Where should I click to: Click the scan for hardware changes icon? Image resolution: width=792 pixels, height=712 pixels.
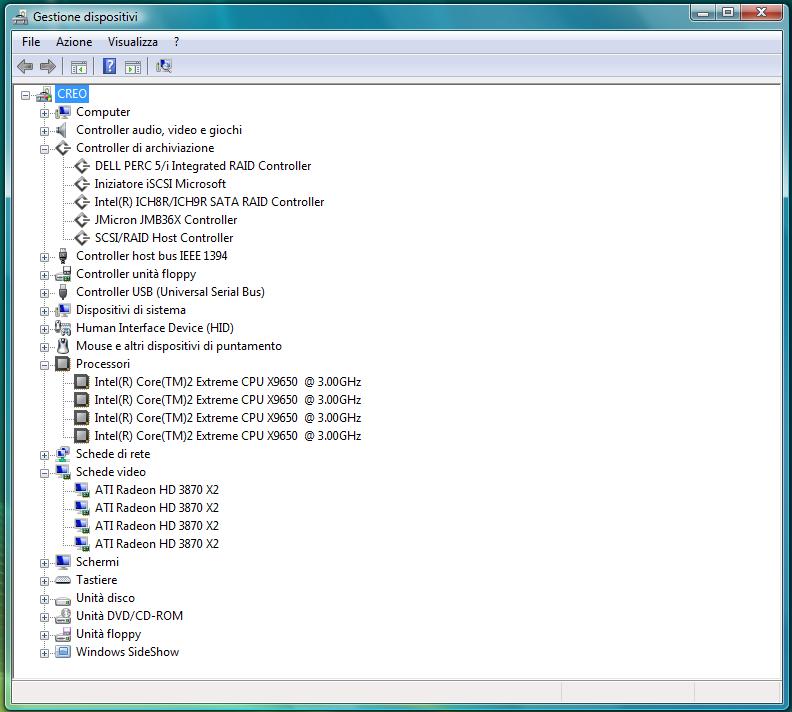(164, 66)
